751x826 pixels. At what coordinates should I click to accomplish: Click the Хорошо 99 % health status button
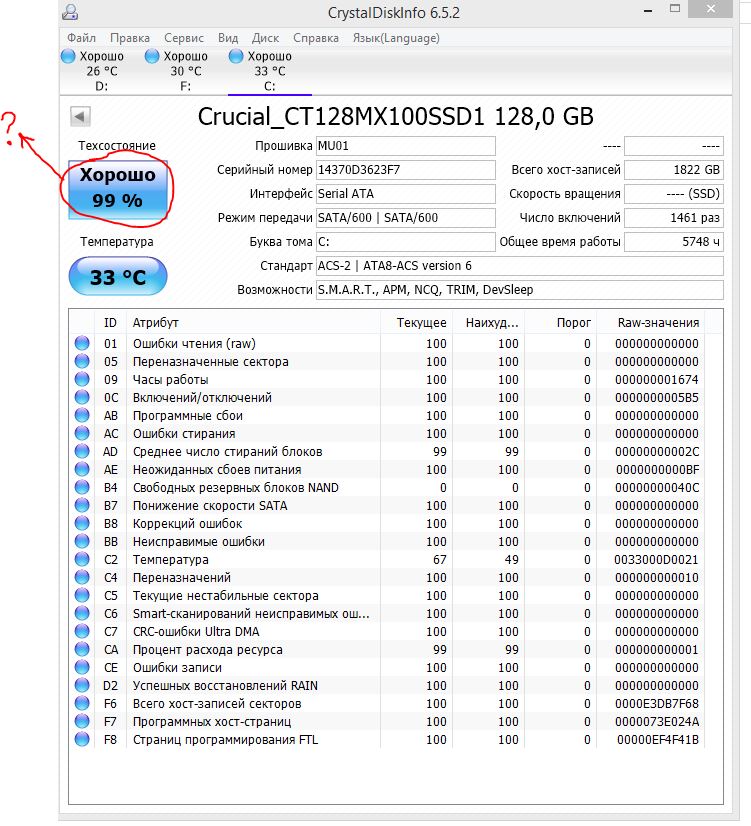pyautogui.click(x=118, y=190)
